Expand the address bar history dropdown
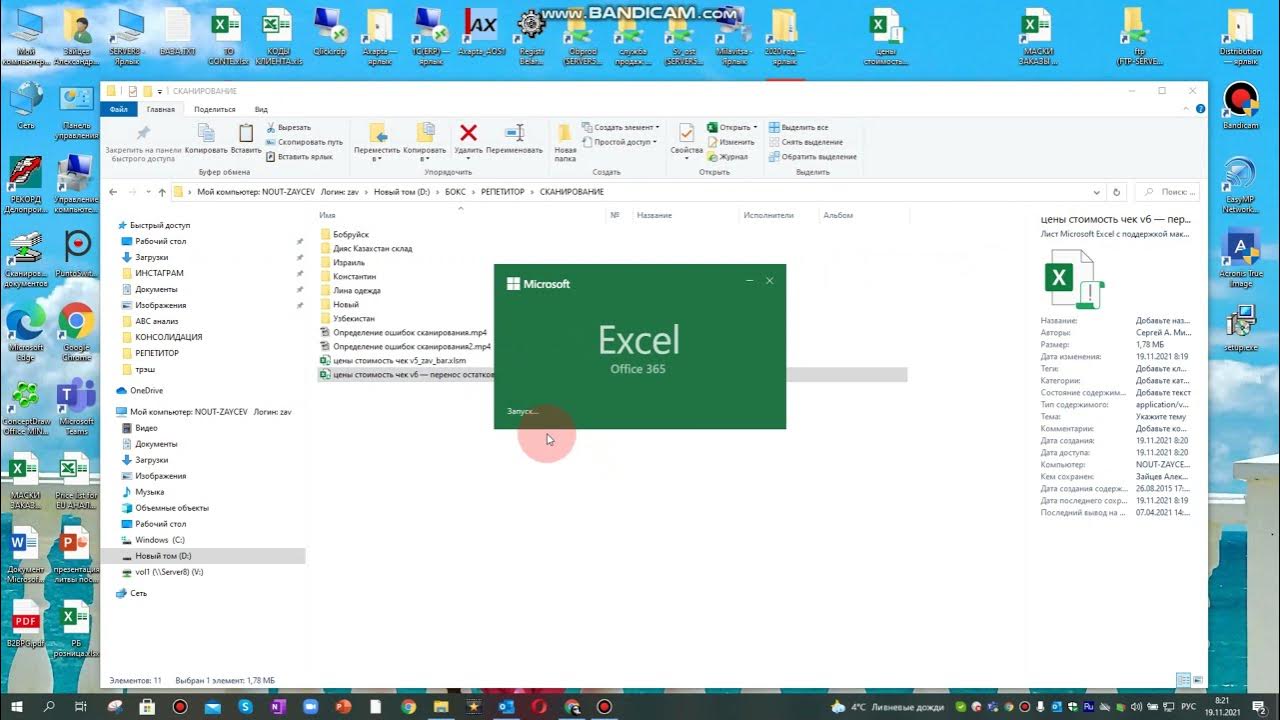The height and width of the screenshot is (720, 1280). click(1097, 192)
